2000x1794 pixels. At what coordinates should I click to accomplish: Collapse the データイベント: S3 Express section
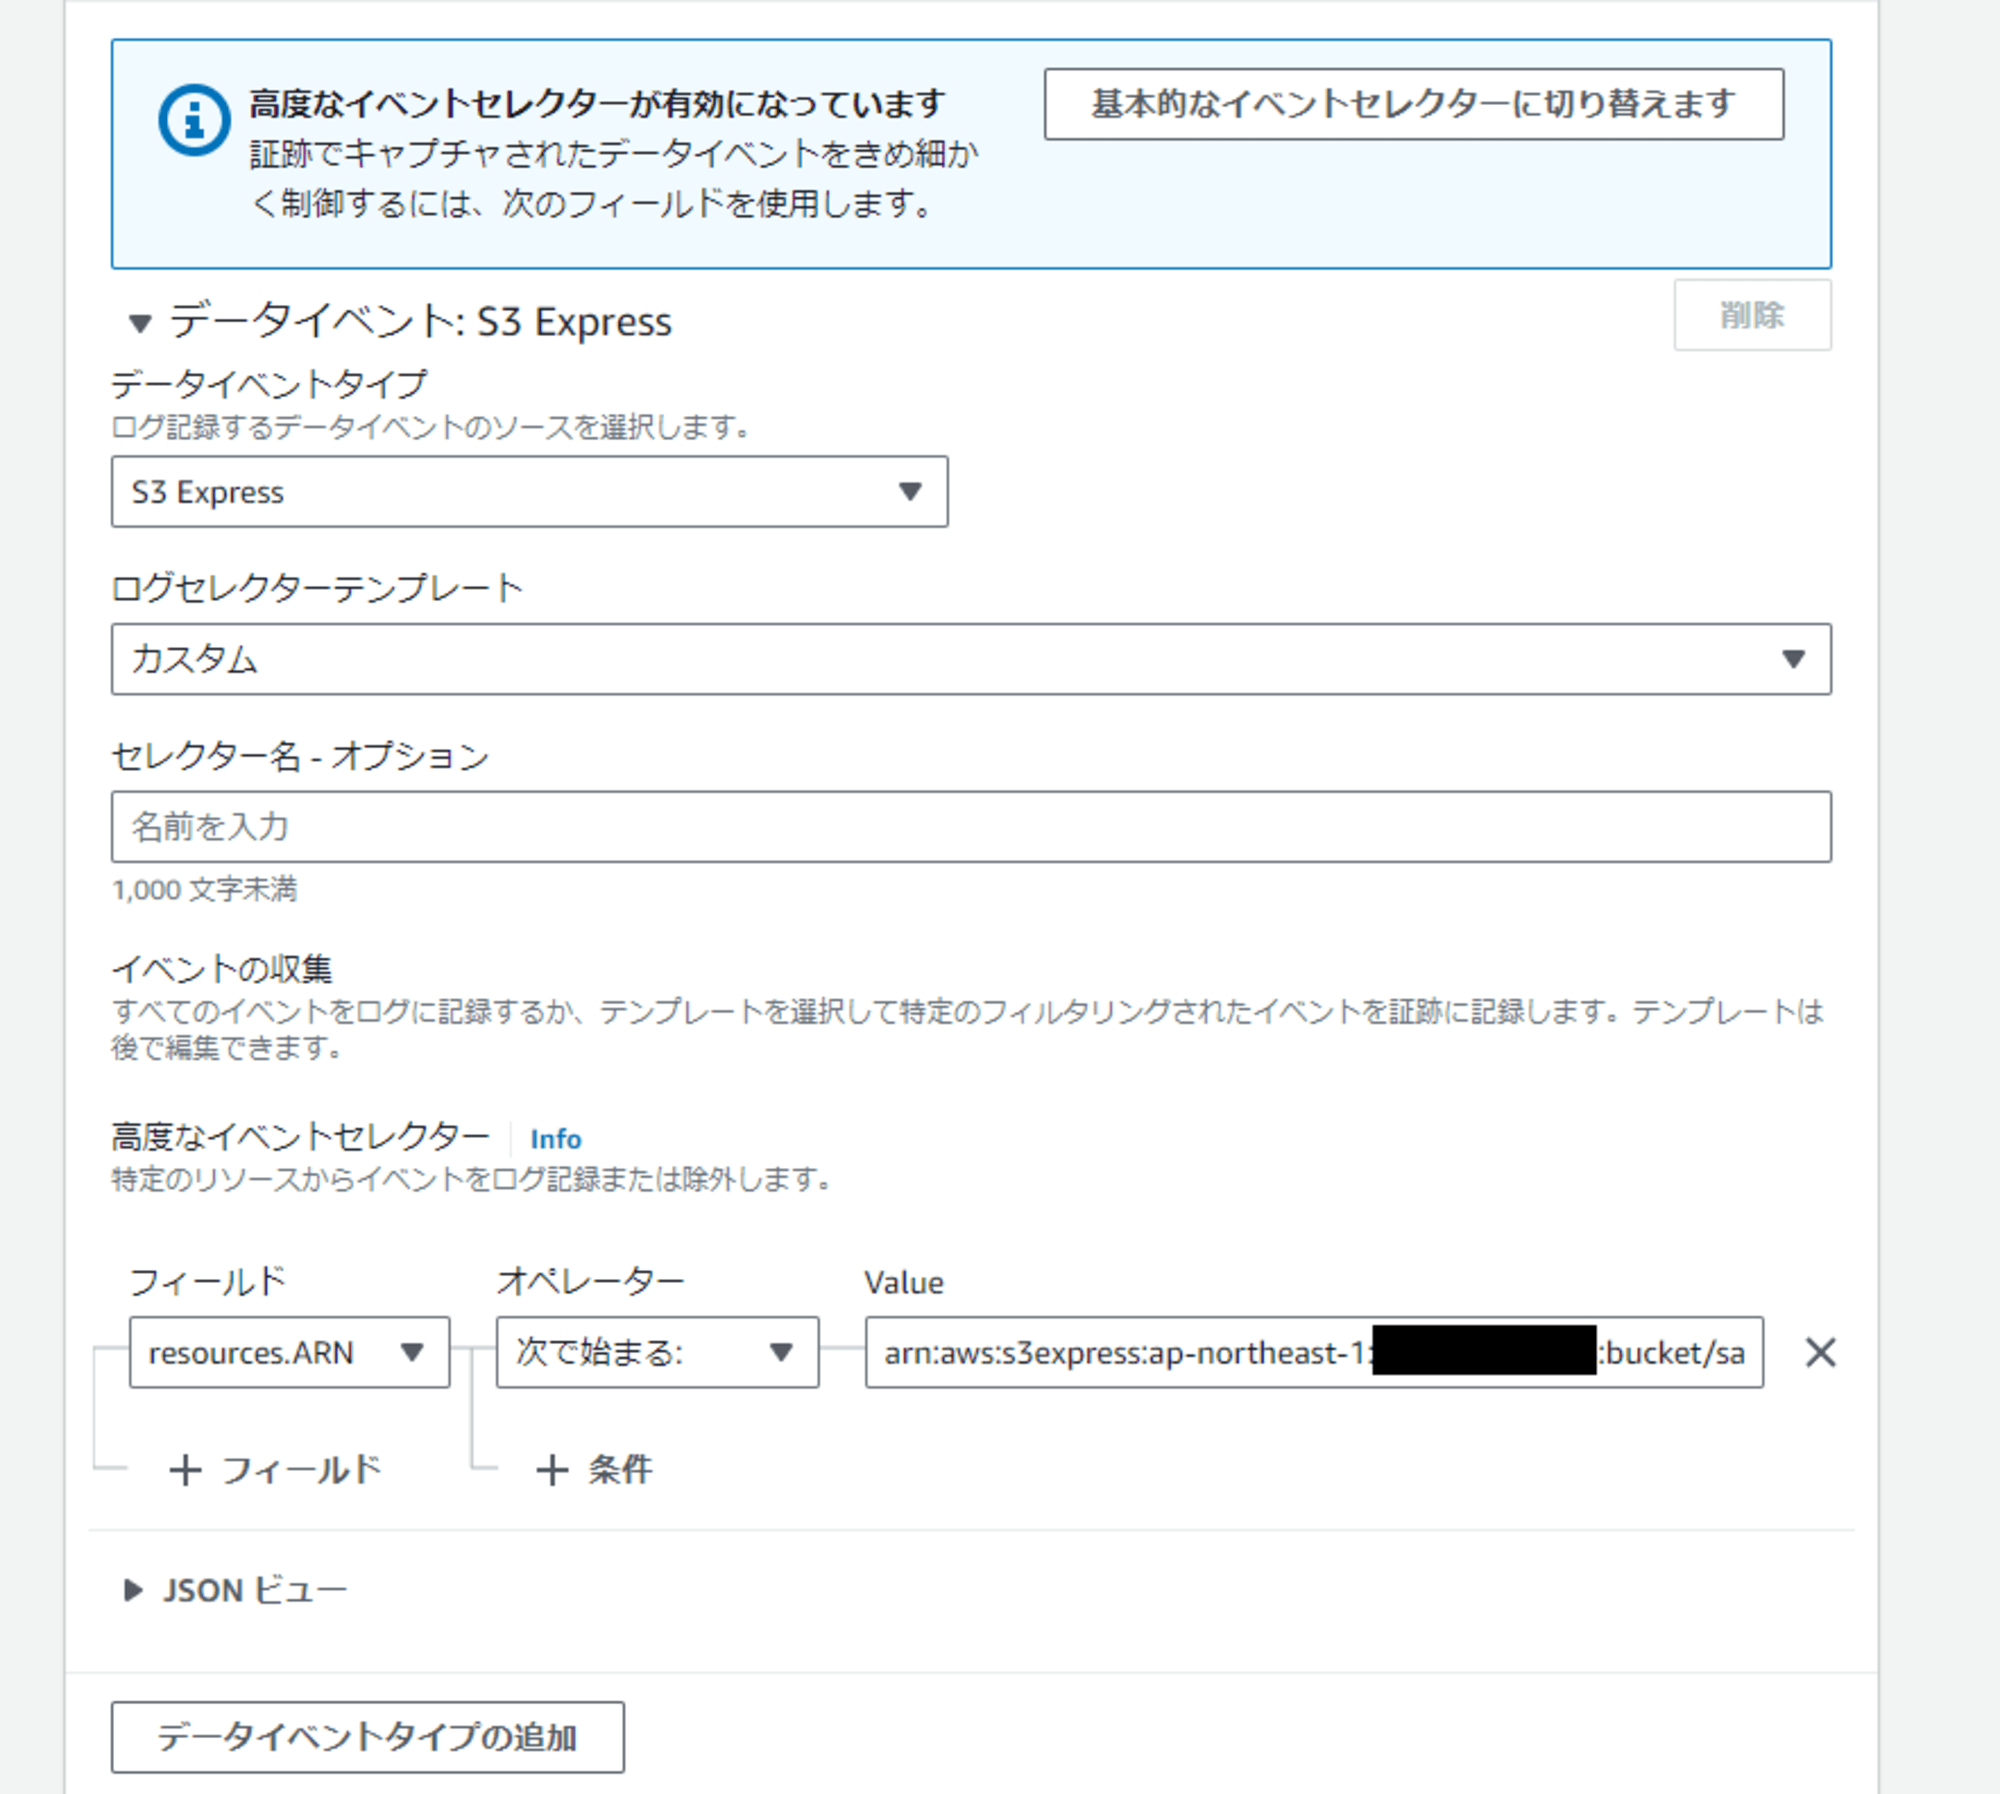tap(140, 323)
